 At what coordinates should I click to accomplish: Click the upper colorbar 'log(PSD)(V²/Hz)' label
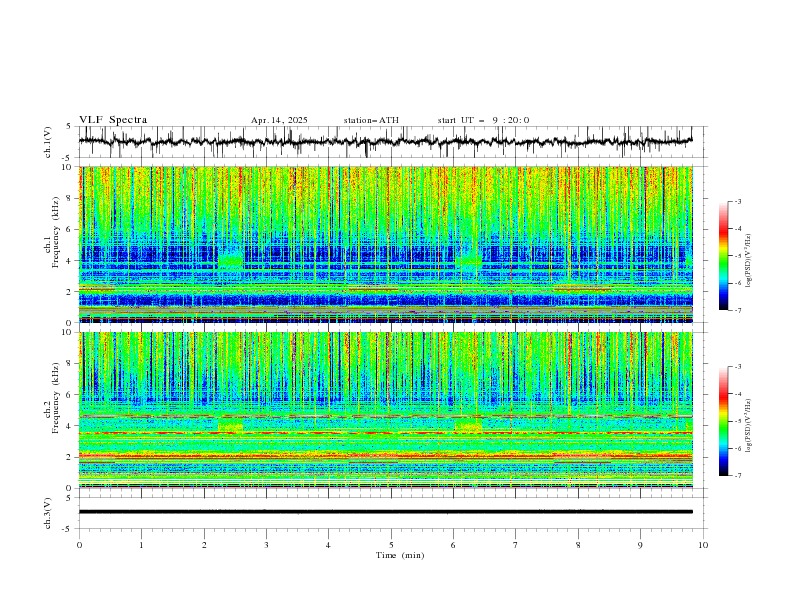point(748,261)
